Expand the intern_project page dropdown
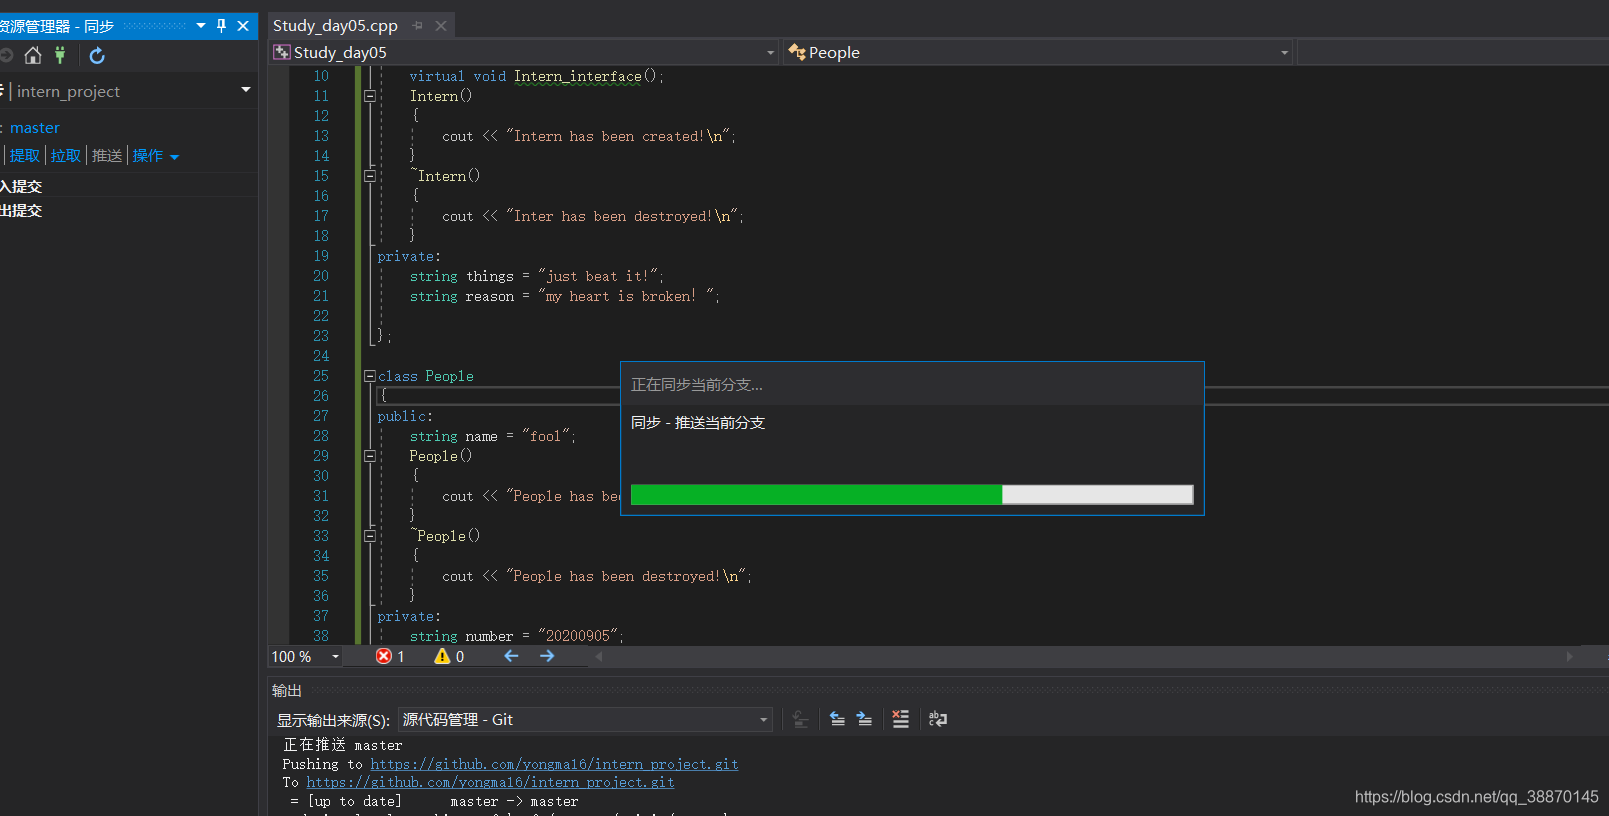1609x816 pixels. tap(246, 90)
